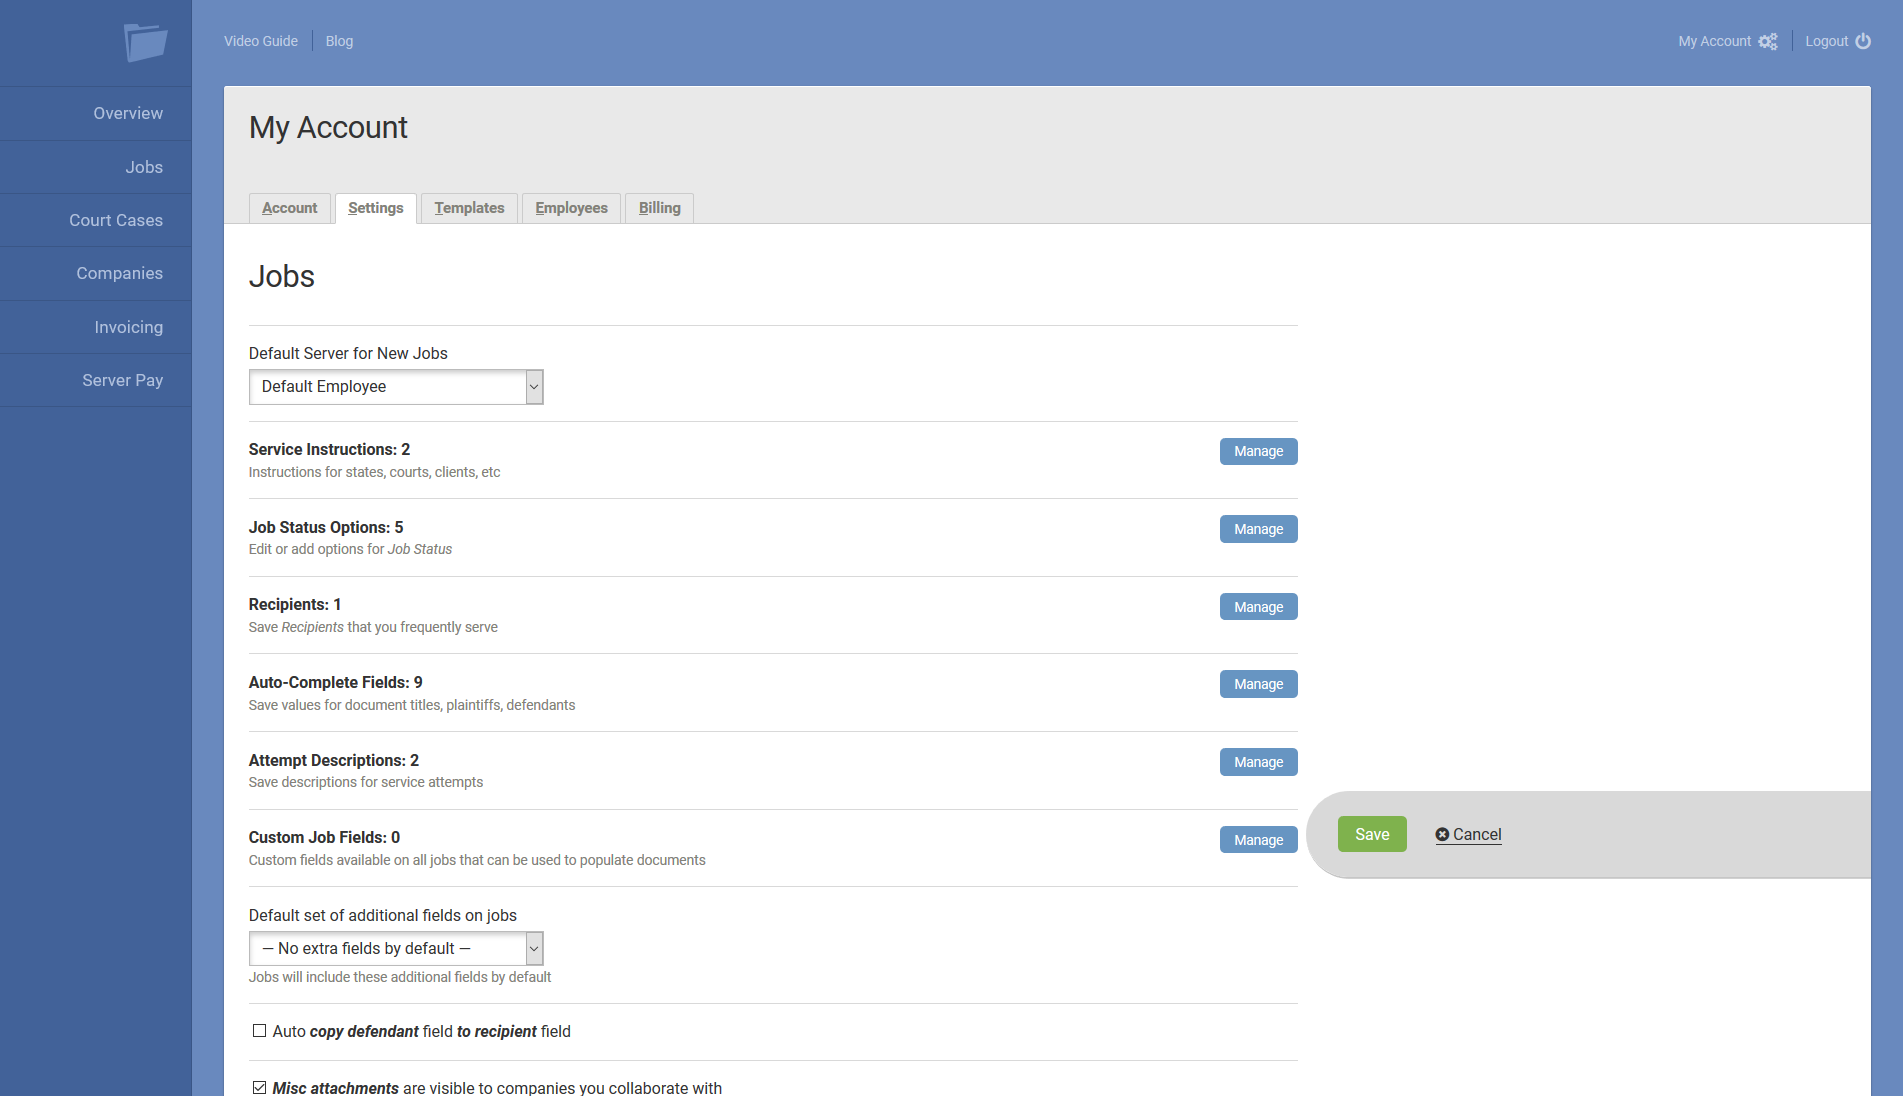Open the Video Guide link

[x=260, y=41]
